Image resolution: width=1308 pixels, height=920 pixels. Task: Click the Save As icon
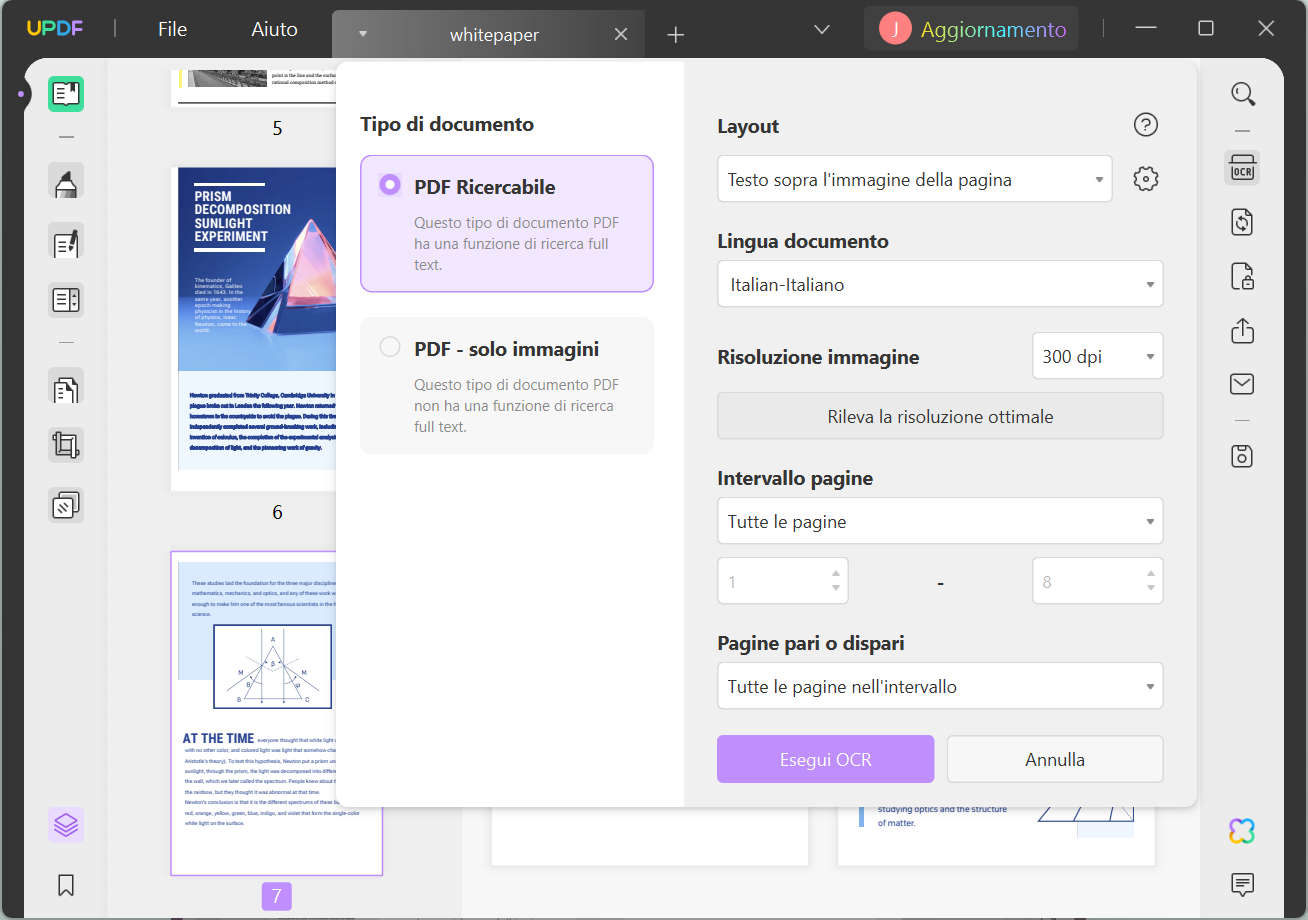1242,455
